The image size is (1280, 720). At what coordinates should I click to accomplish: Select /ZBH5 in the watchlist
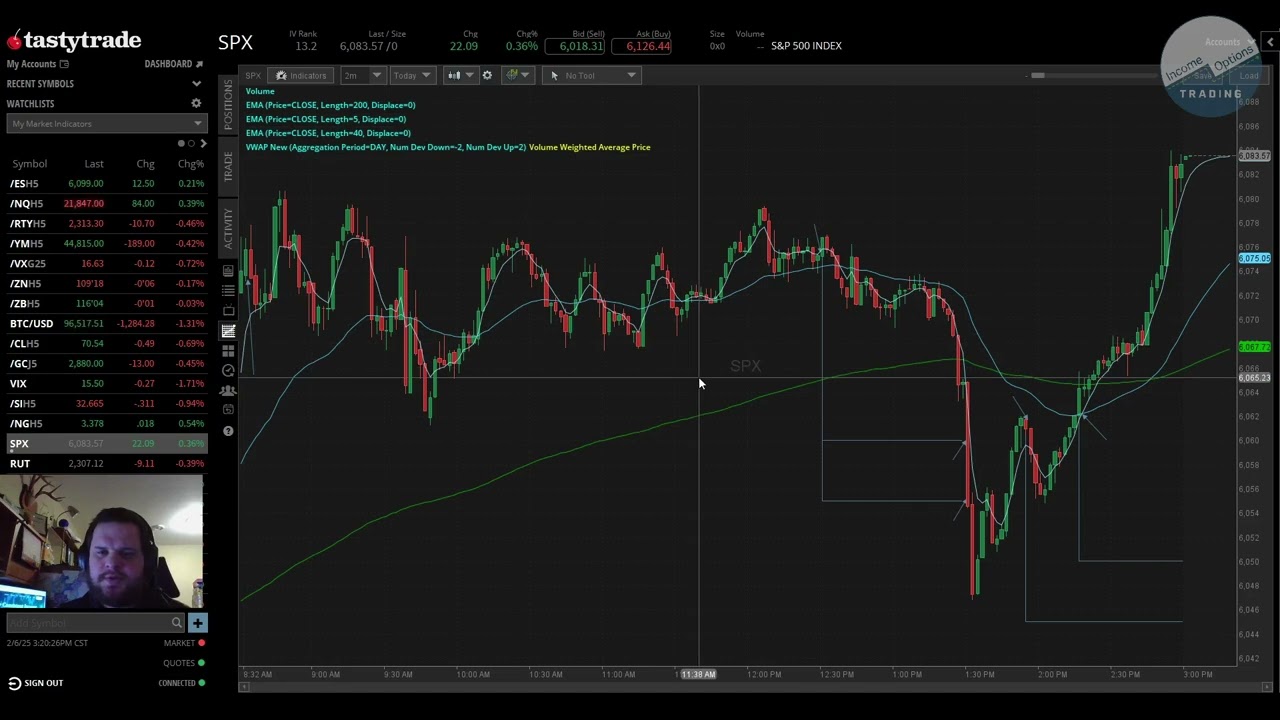106,304
